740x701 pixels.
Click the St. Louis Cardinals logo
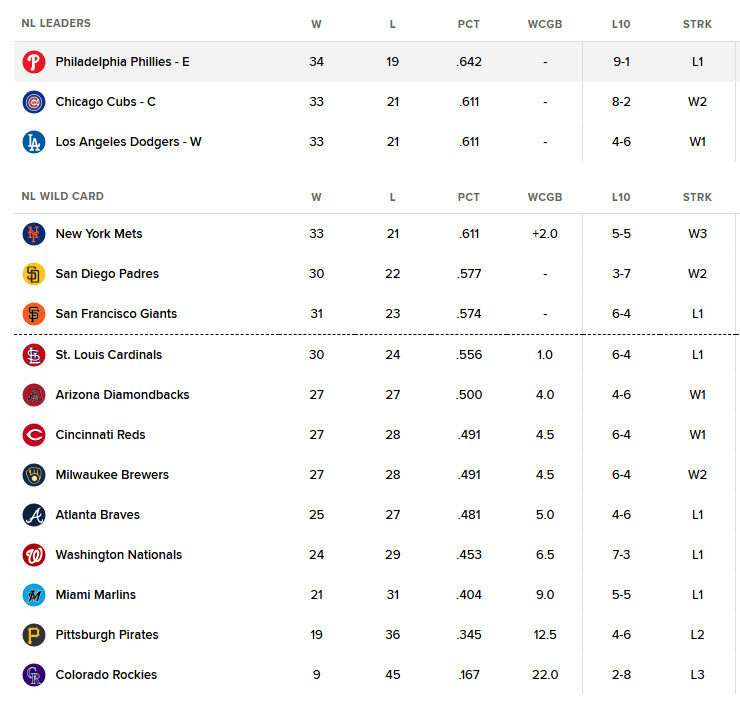click(34, 355)
